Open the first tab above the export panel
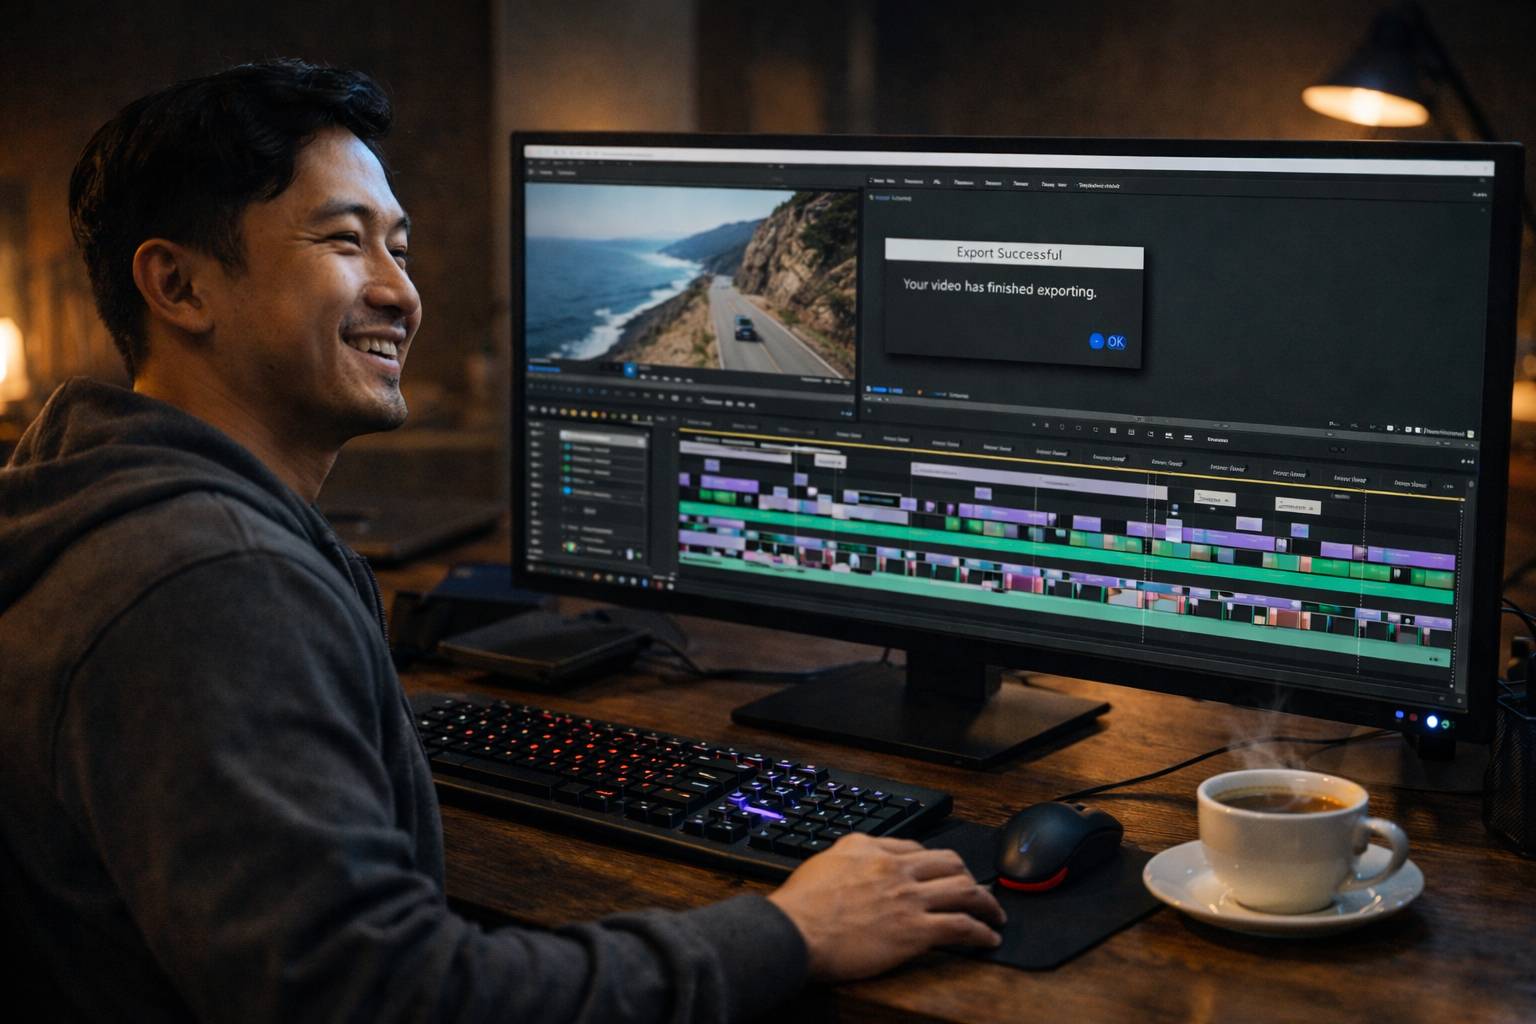Screen dimensions: 1536x1024 (x=878, y=182)
